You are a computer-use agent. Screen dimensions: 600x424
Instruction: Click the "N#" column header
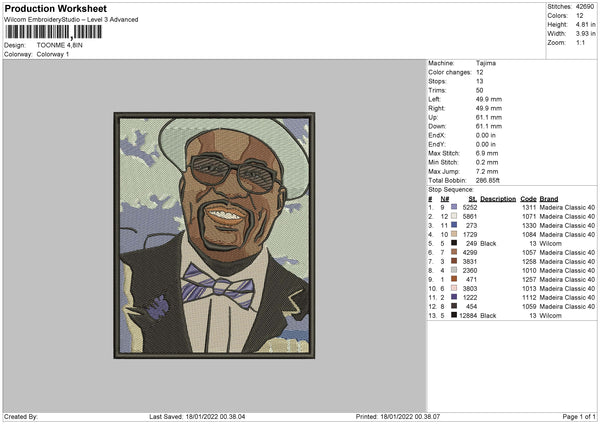click(444, 199)
